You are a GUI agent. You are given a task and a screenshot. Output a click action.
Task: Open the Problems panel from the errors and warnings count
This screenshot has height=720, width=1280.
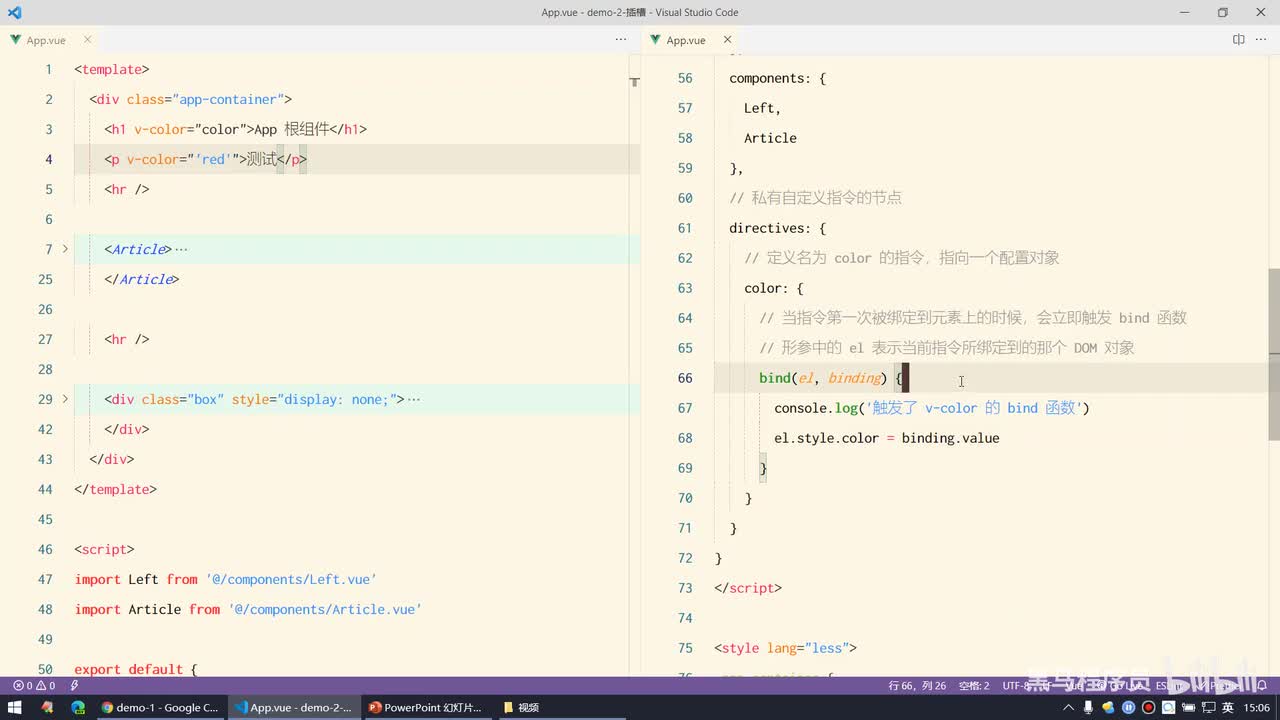pyautogui.click(x=34, y=685)
